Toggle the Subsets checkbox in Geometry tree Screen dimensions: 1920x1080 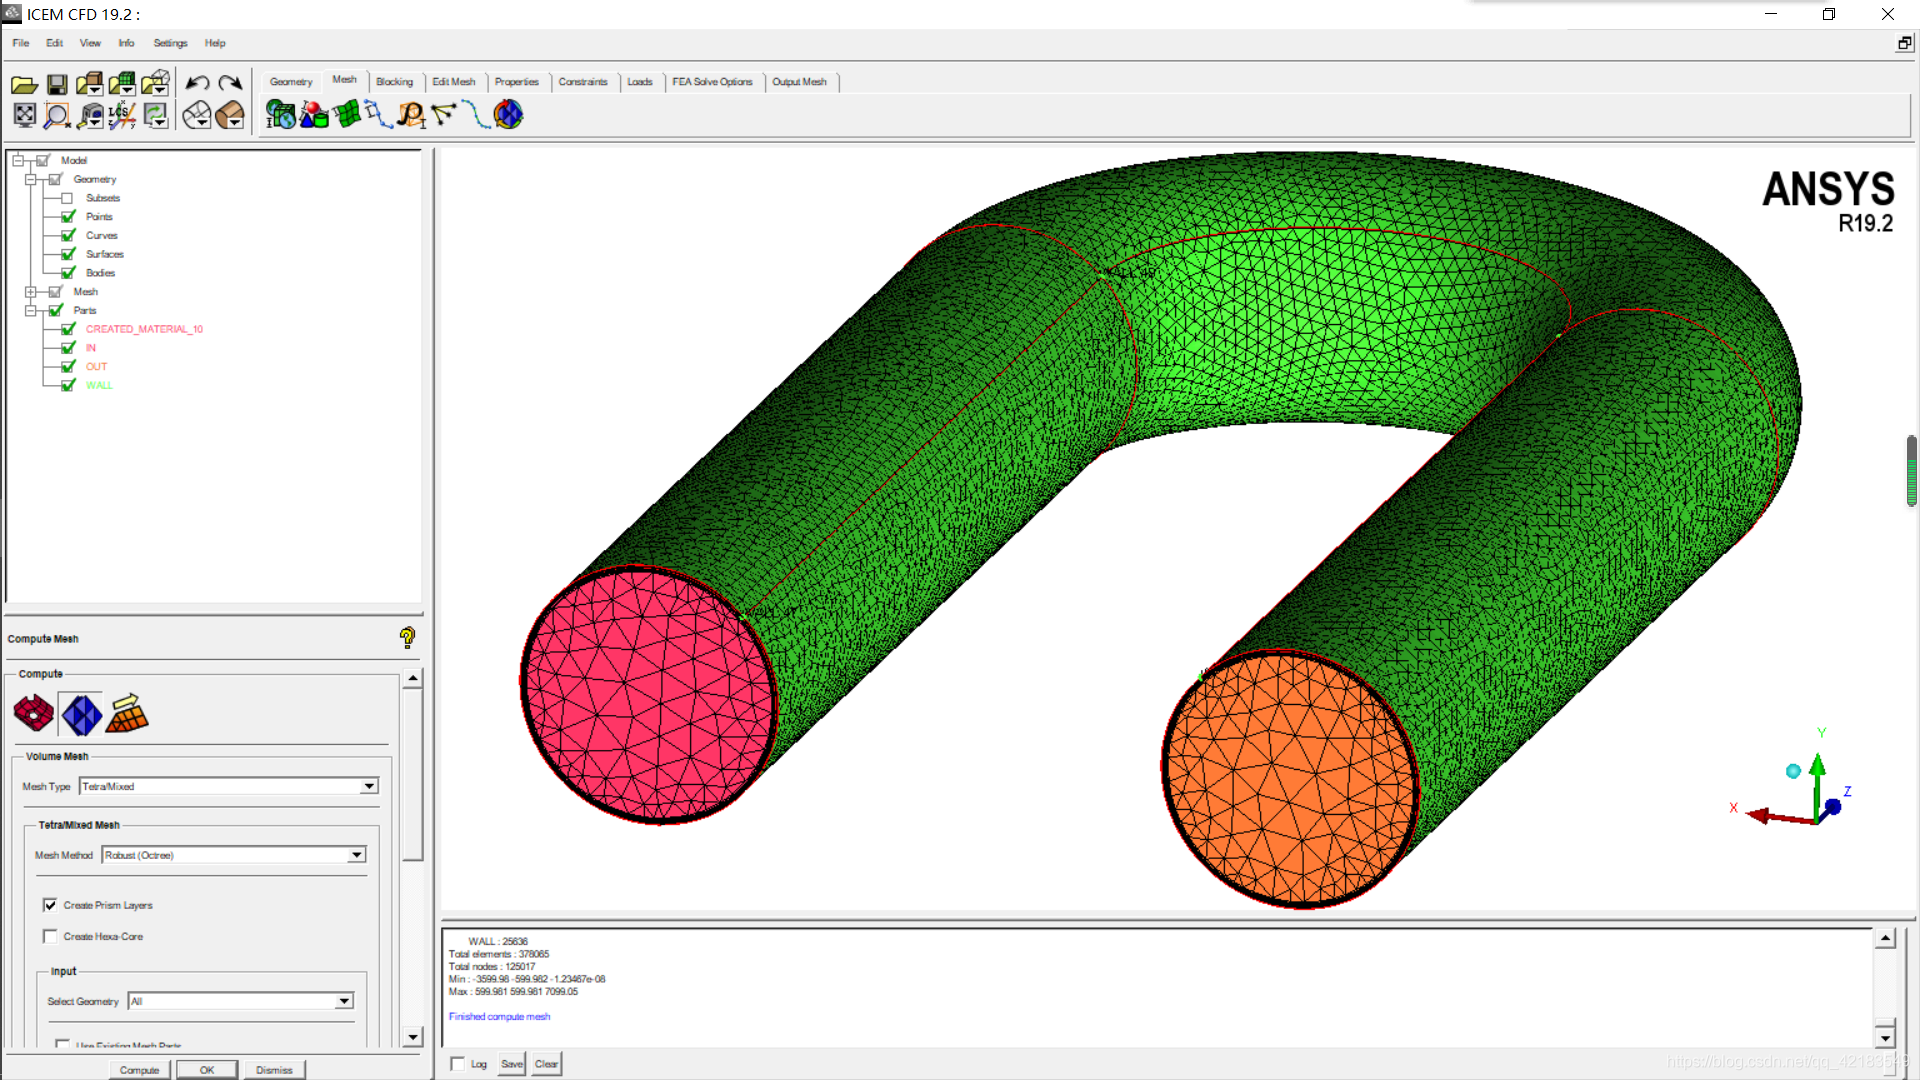pos(67,198)
